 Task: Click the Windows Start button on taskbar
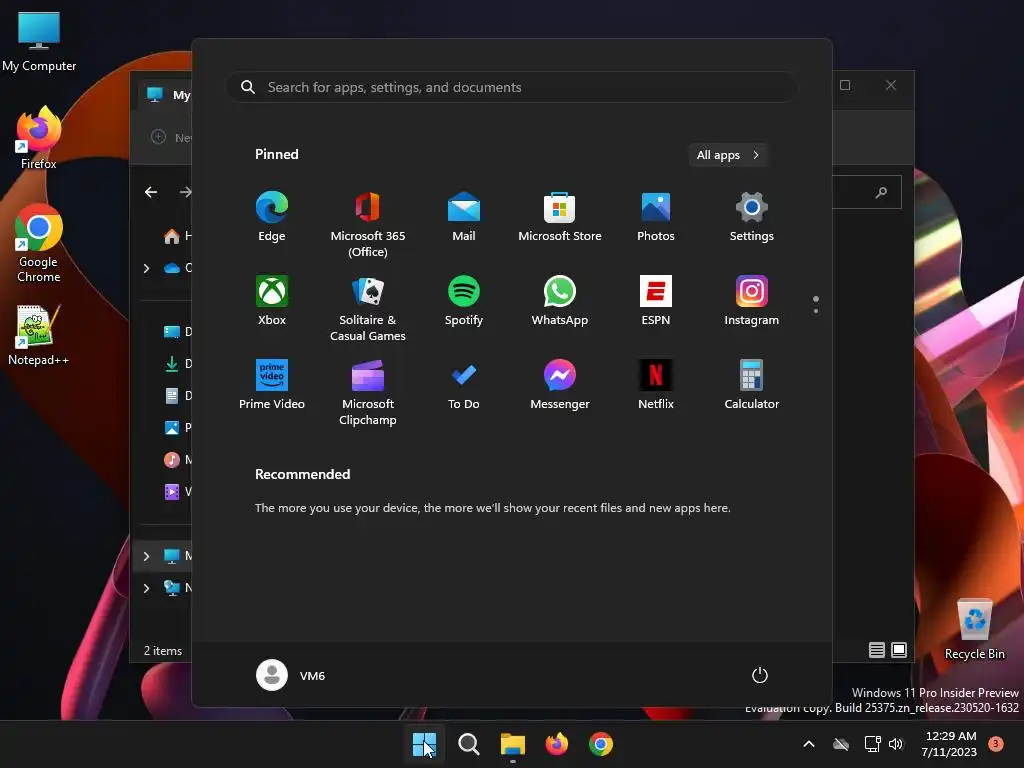point(424,744)
